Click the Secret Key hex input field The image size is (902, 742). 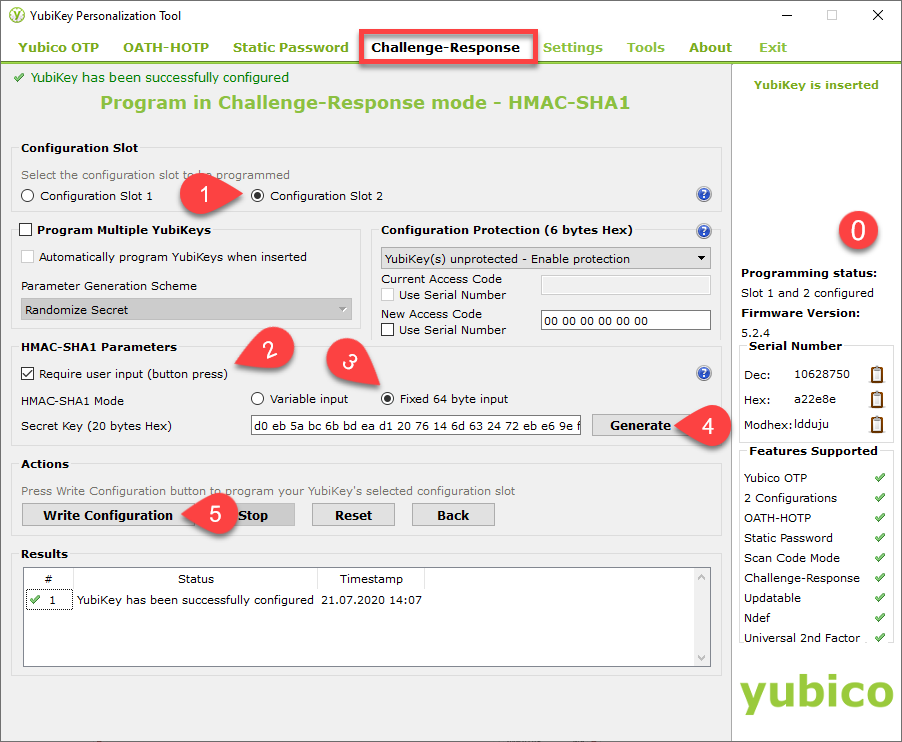pyautogui.click(x=415, y=425)
